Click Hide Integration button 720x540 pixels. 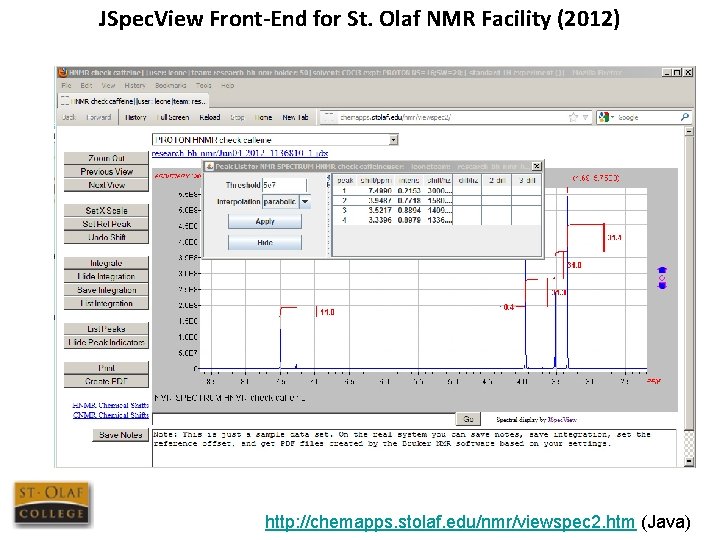click(x=106, y=276)
